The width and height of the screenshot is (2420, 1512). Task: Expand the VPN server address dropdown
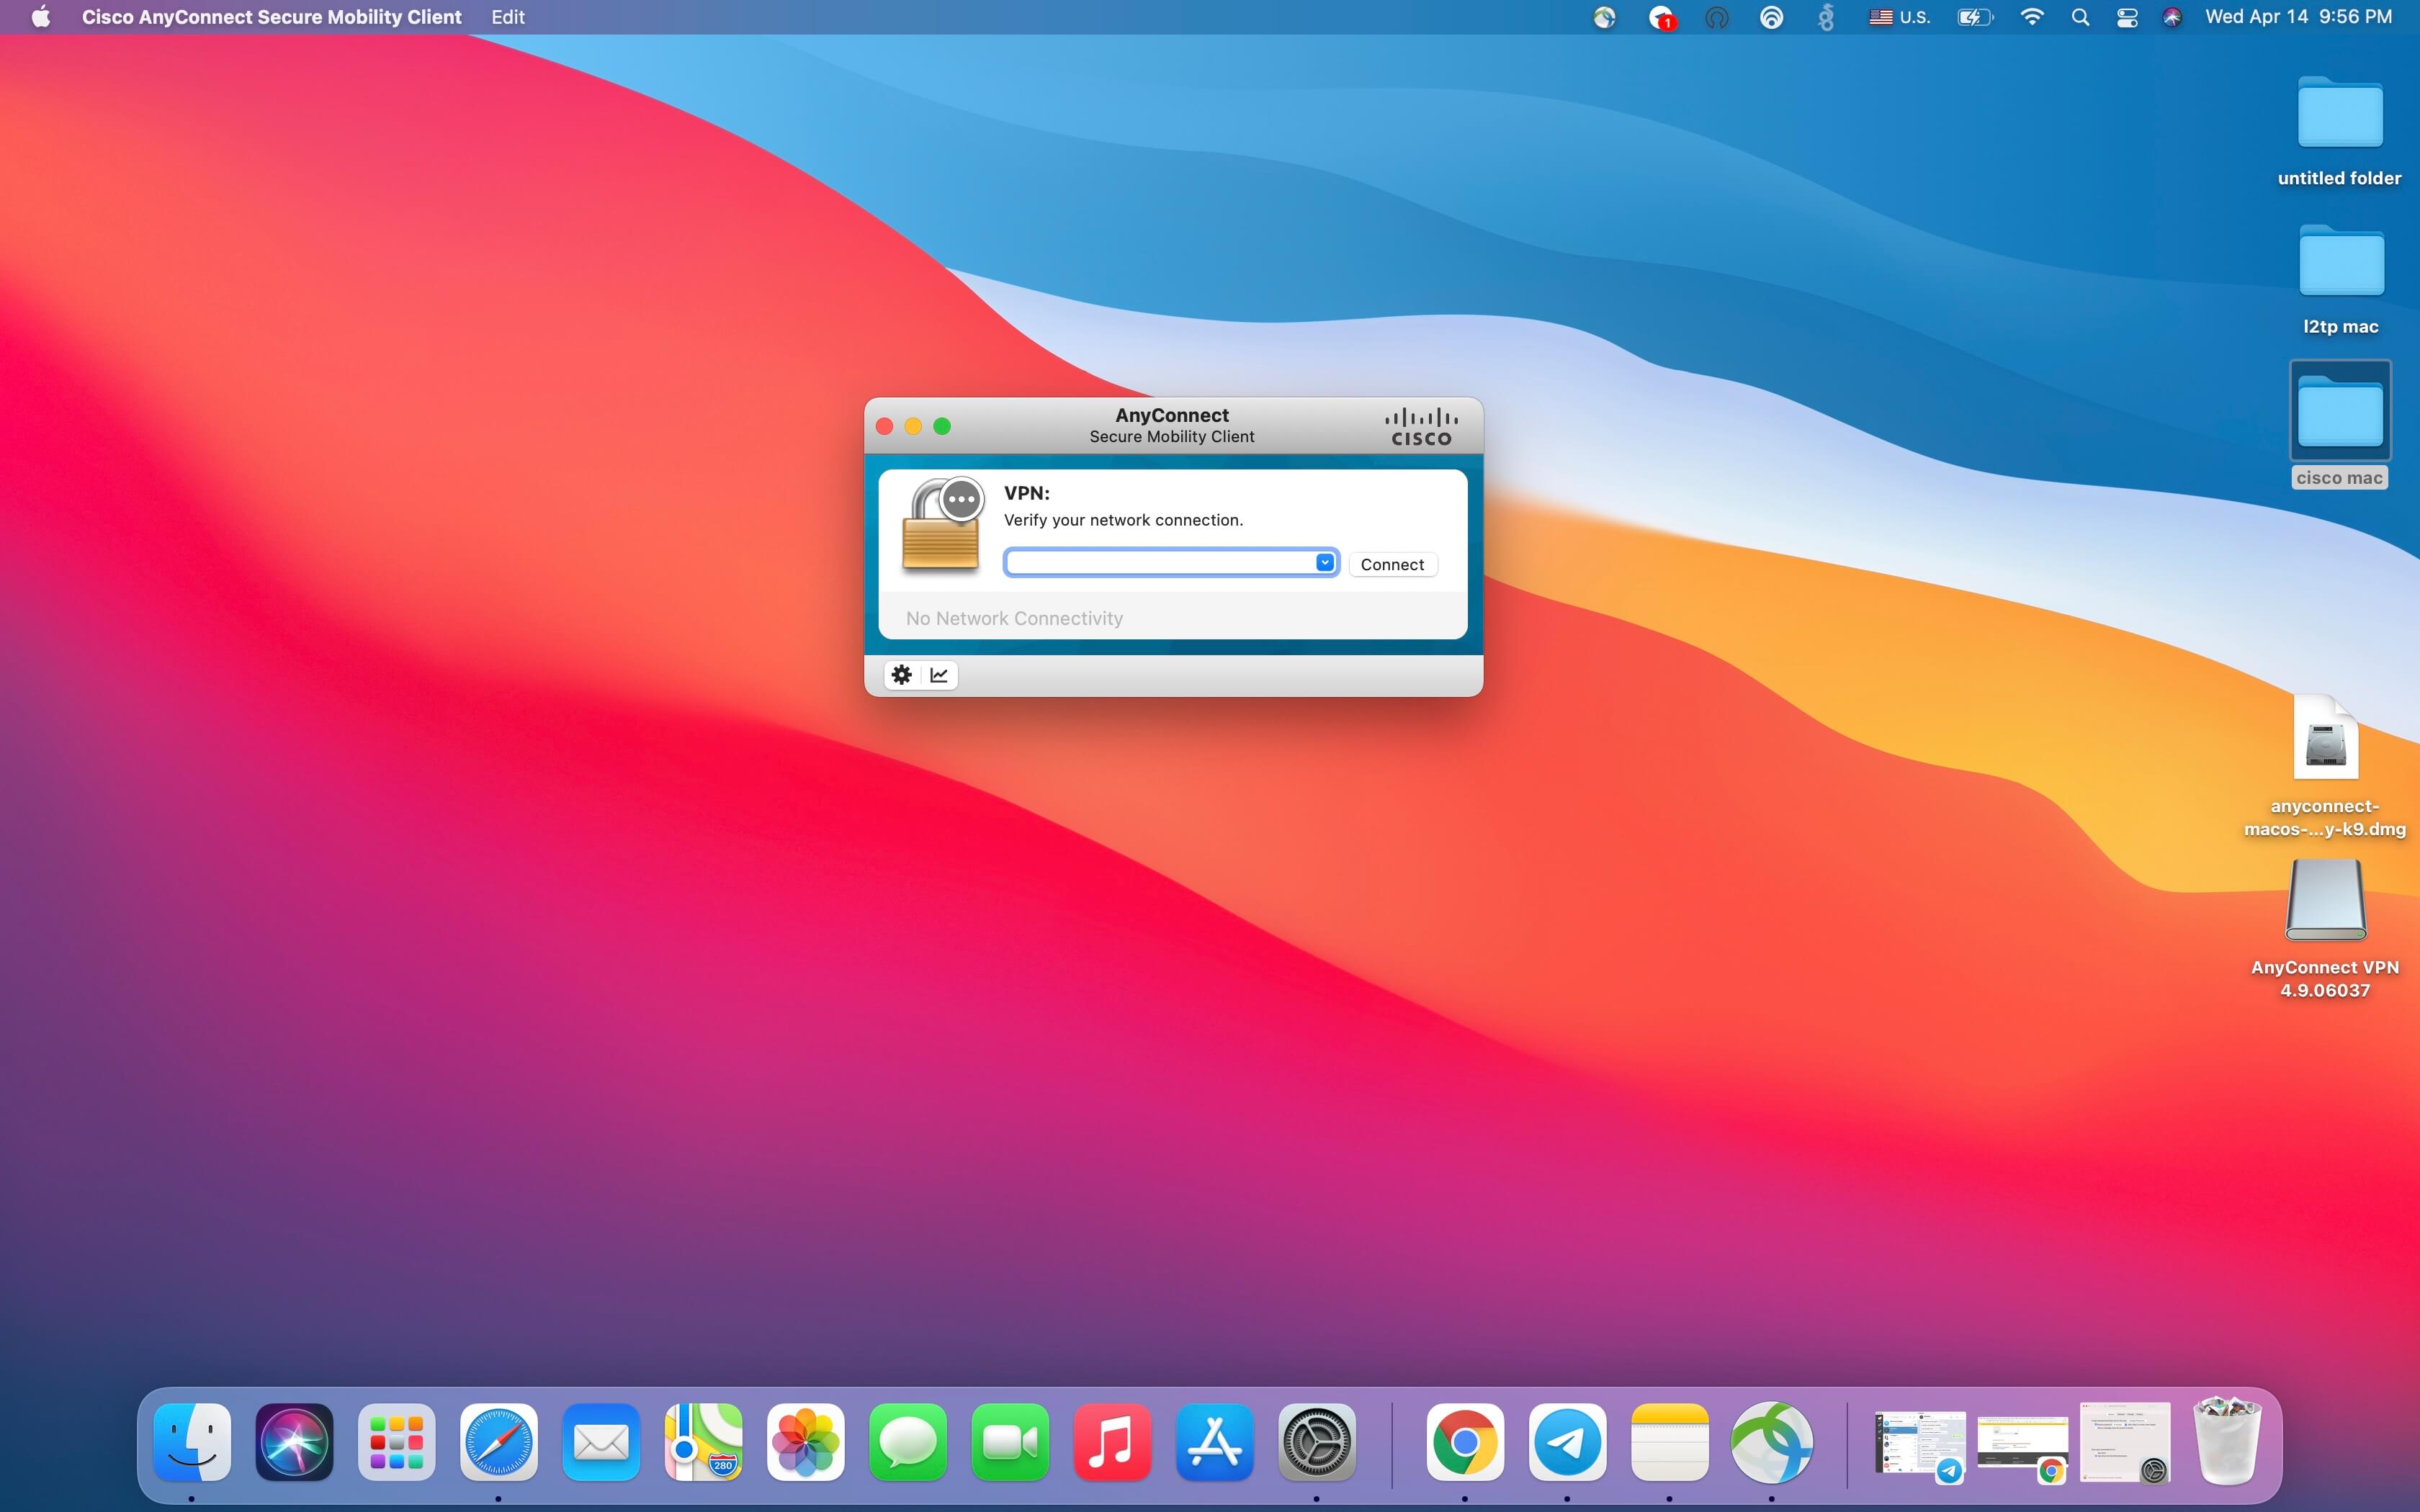pos(1324,563)
